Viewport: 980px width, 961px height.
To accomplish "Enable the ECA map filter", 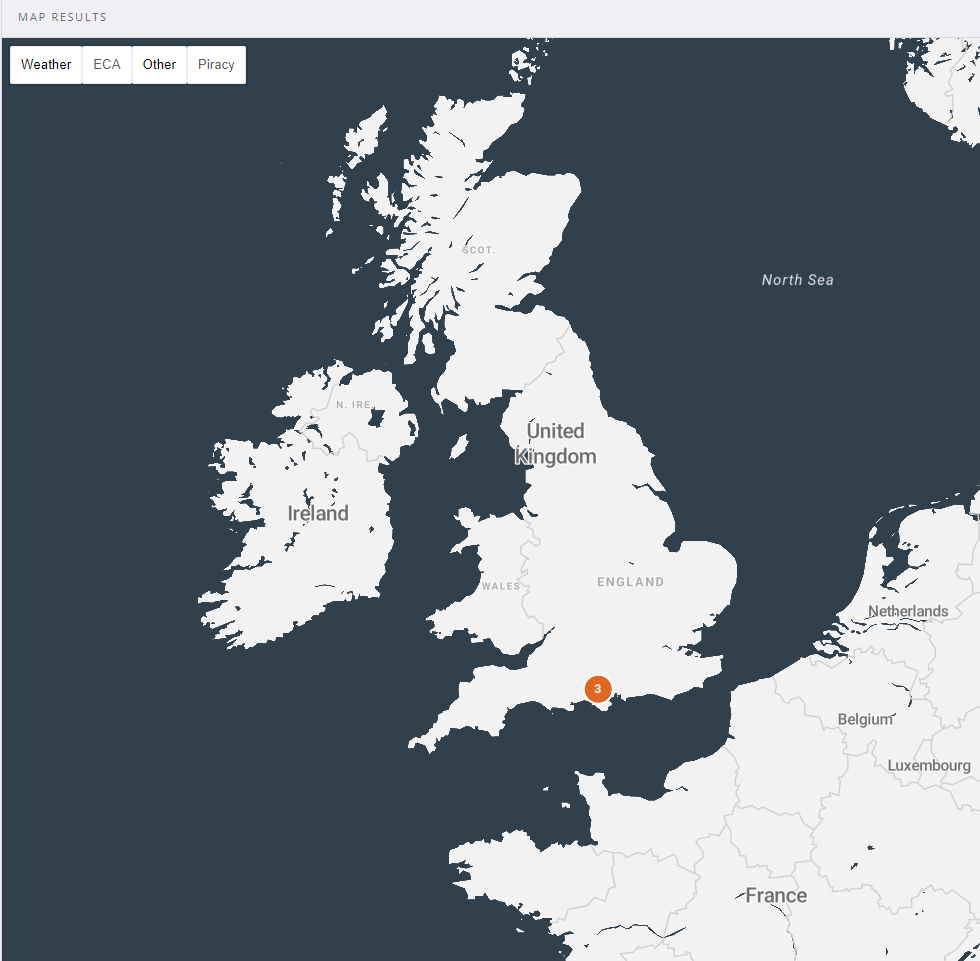I will [x=107, y=64].
